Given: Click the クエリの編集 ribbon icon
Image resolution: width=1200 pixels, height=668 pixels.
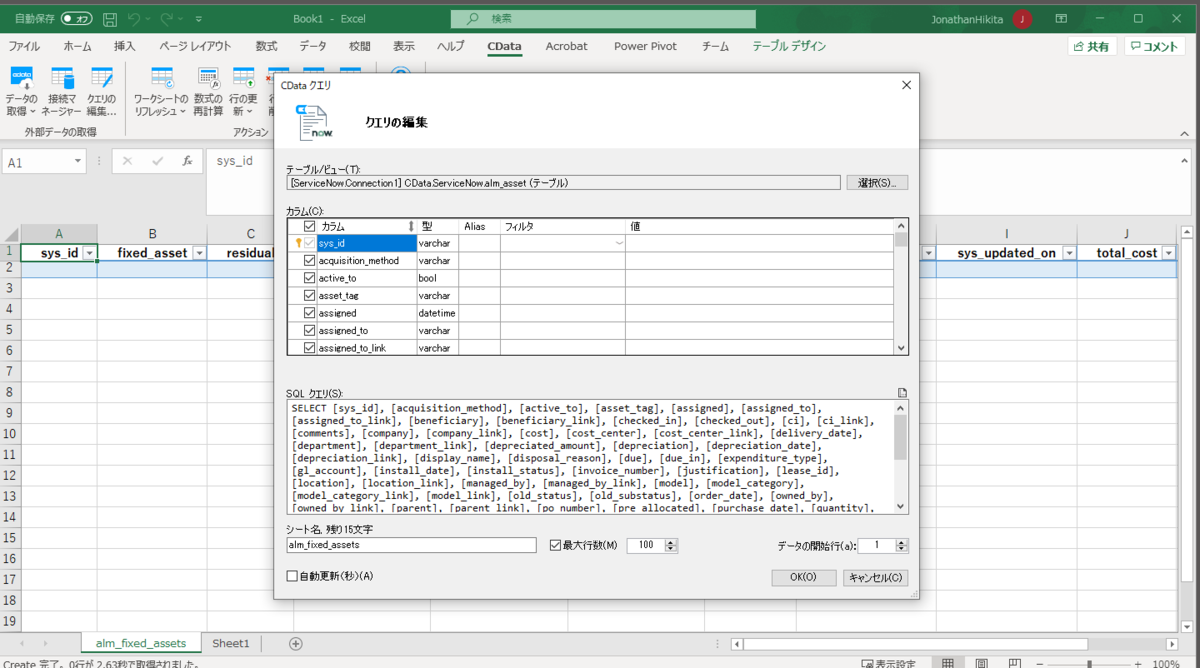Looking at the screenshot, I should pyautogui.click(x=101, y=89).
